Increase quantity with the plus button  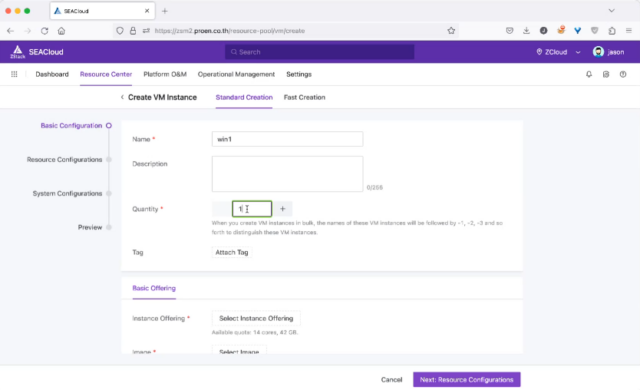282,209
